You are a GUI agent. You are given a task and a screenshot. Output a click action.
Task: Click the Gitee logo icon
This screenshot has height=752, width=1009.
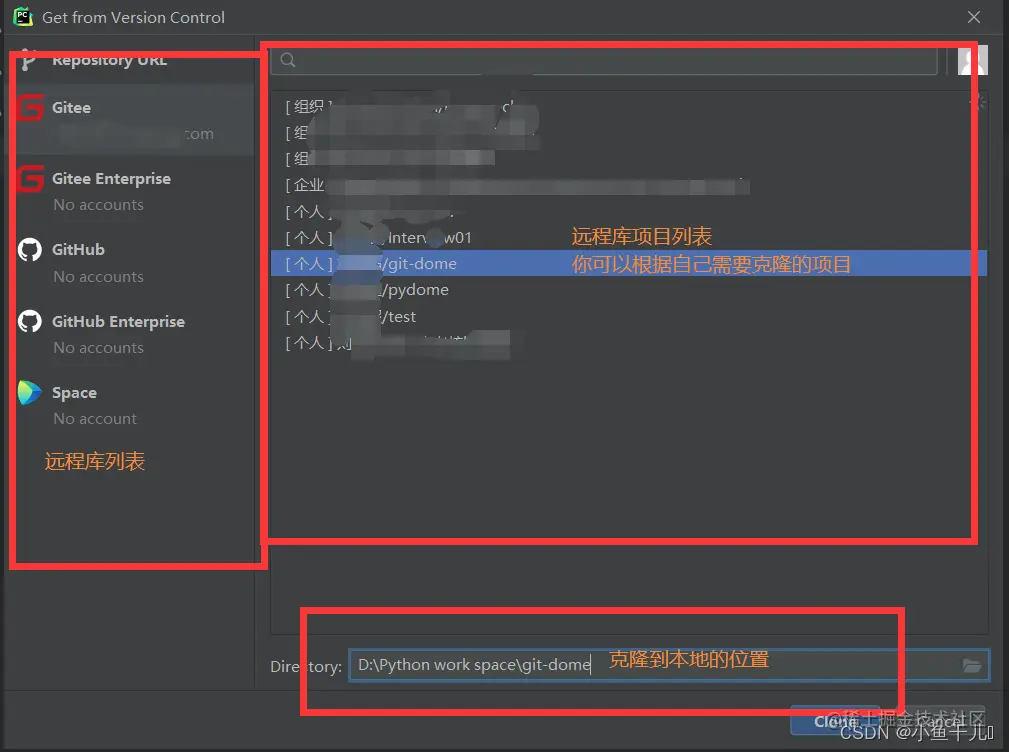pyautogui.click(x=30, y=107)
